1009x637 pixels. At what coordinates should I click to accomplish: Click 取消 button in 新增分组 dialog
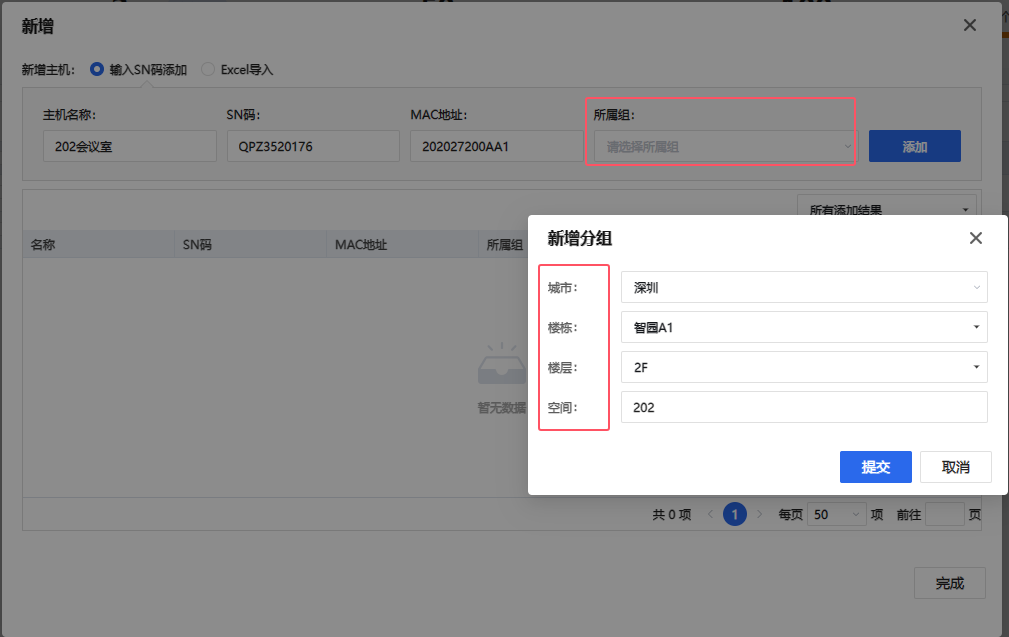pyautogui.click(x=955, y=467)
